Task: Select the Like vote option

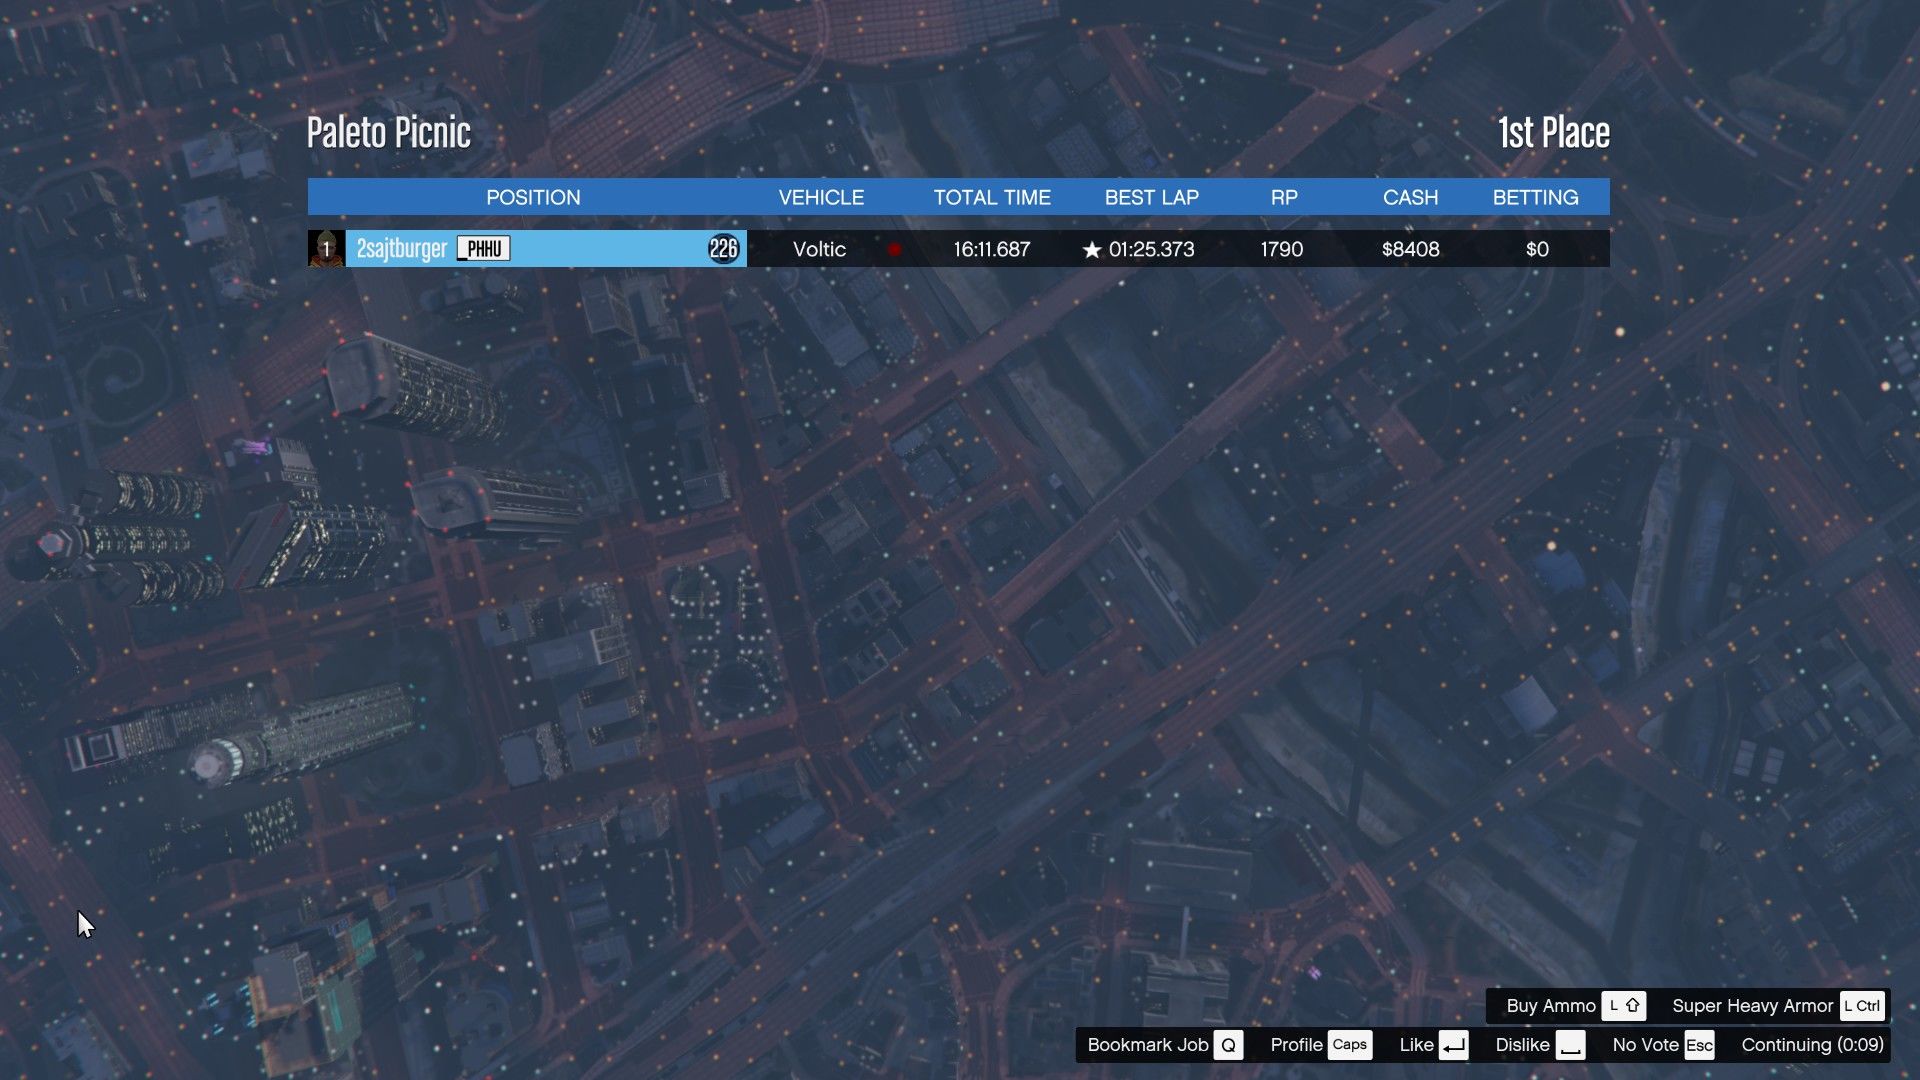Action: tap(1416, 1045)
